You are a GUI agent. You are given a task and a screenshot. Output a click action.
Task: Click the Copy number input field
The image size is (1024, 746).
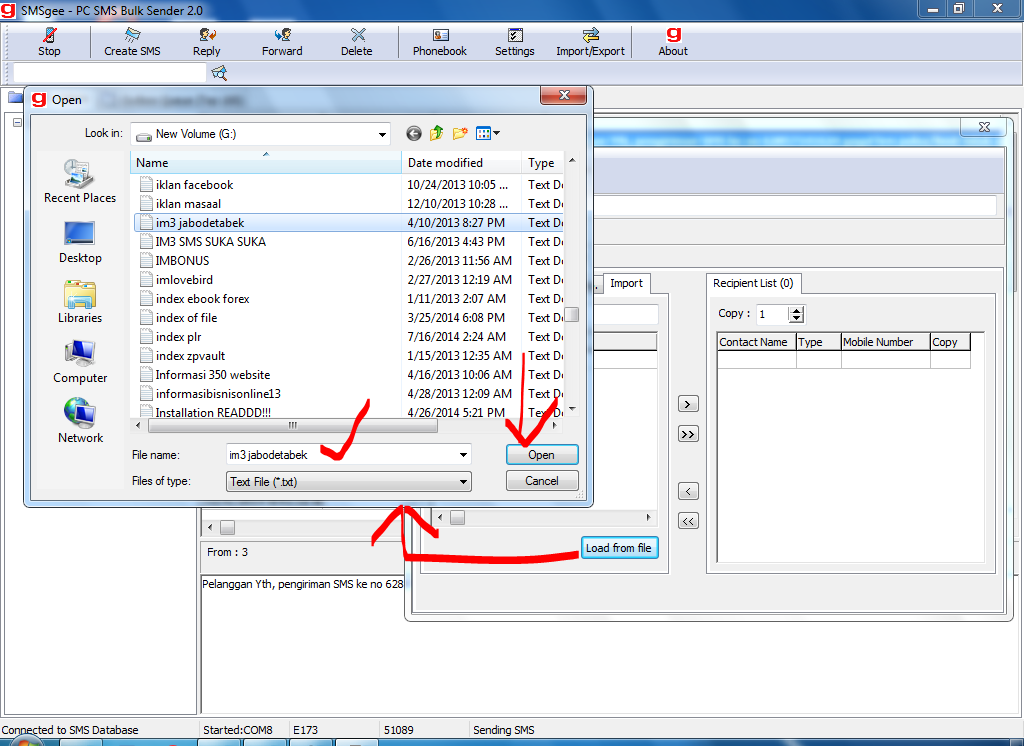point(773,314)
